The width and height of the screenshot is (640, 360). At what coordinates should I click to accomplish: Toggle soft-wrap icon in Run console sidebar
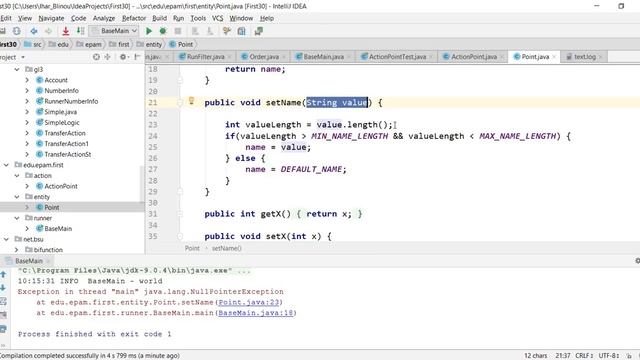[x=3, y=302]
